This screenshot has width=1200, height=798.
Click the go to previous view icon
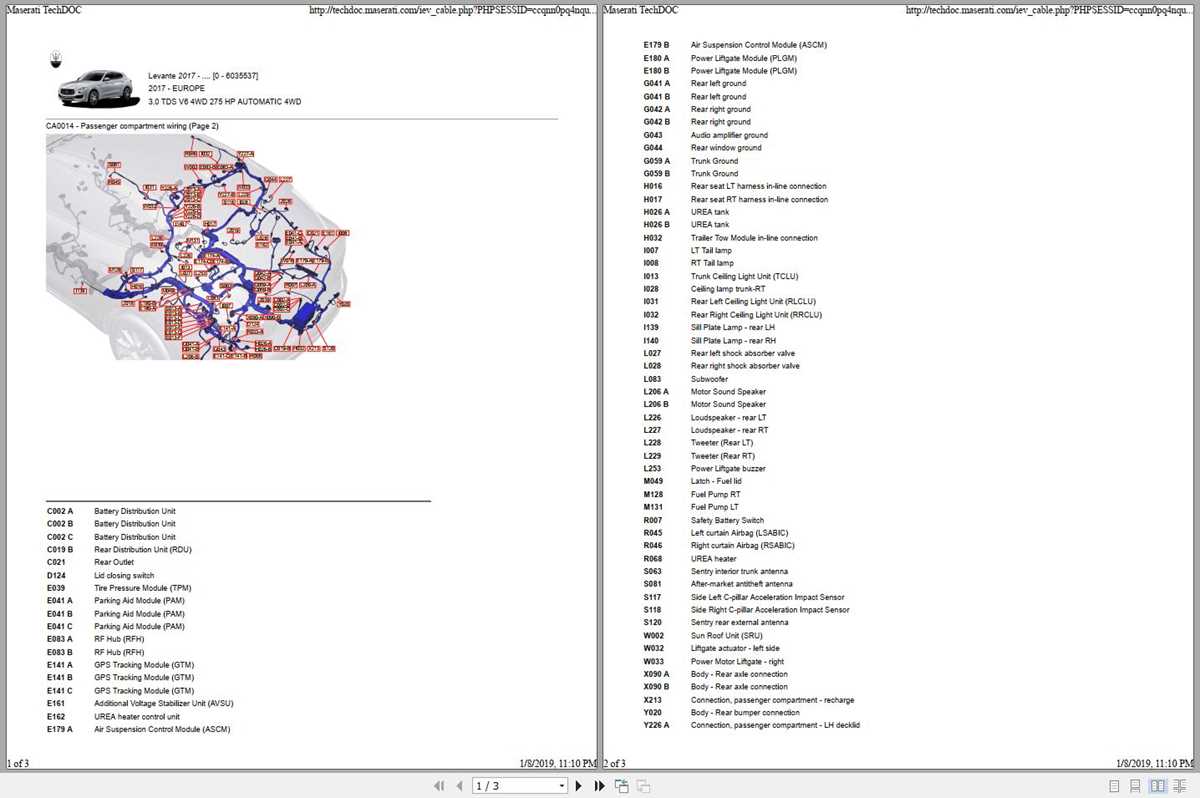pyautogui.click(x=622, y=786)
